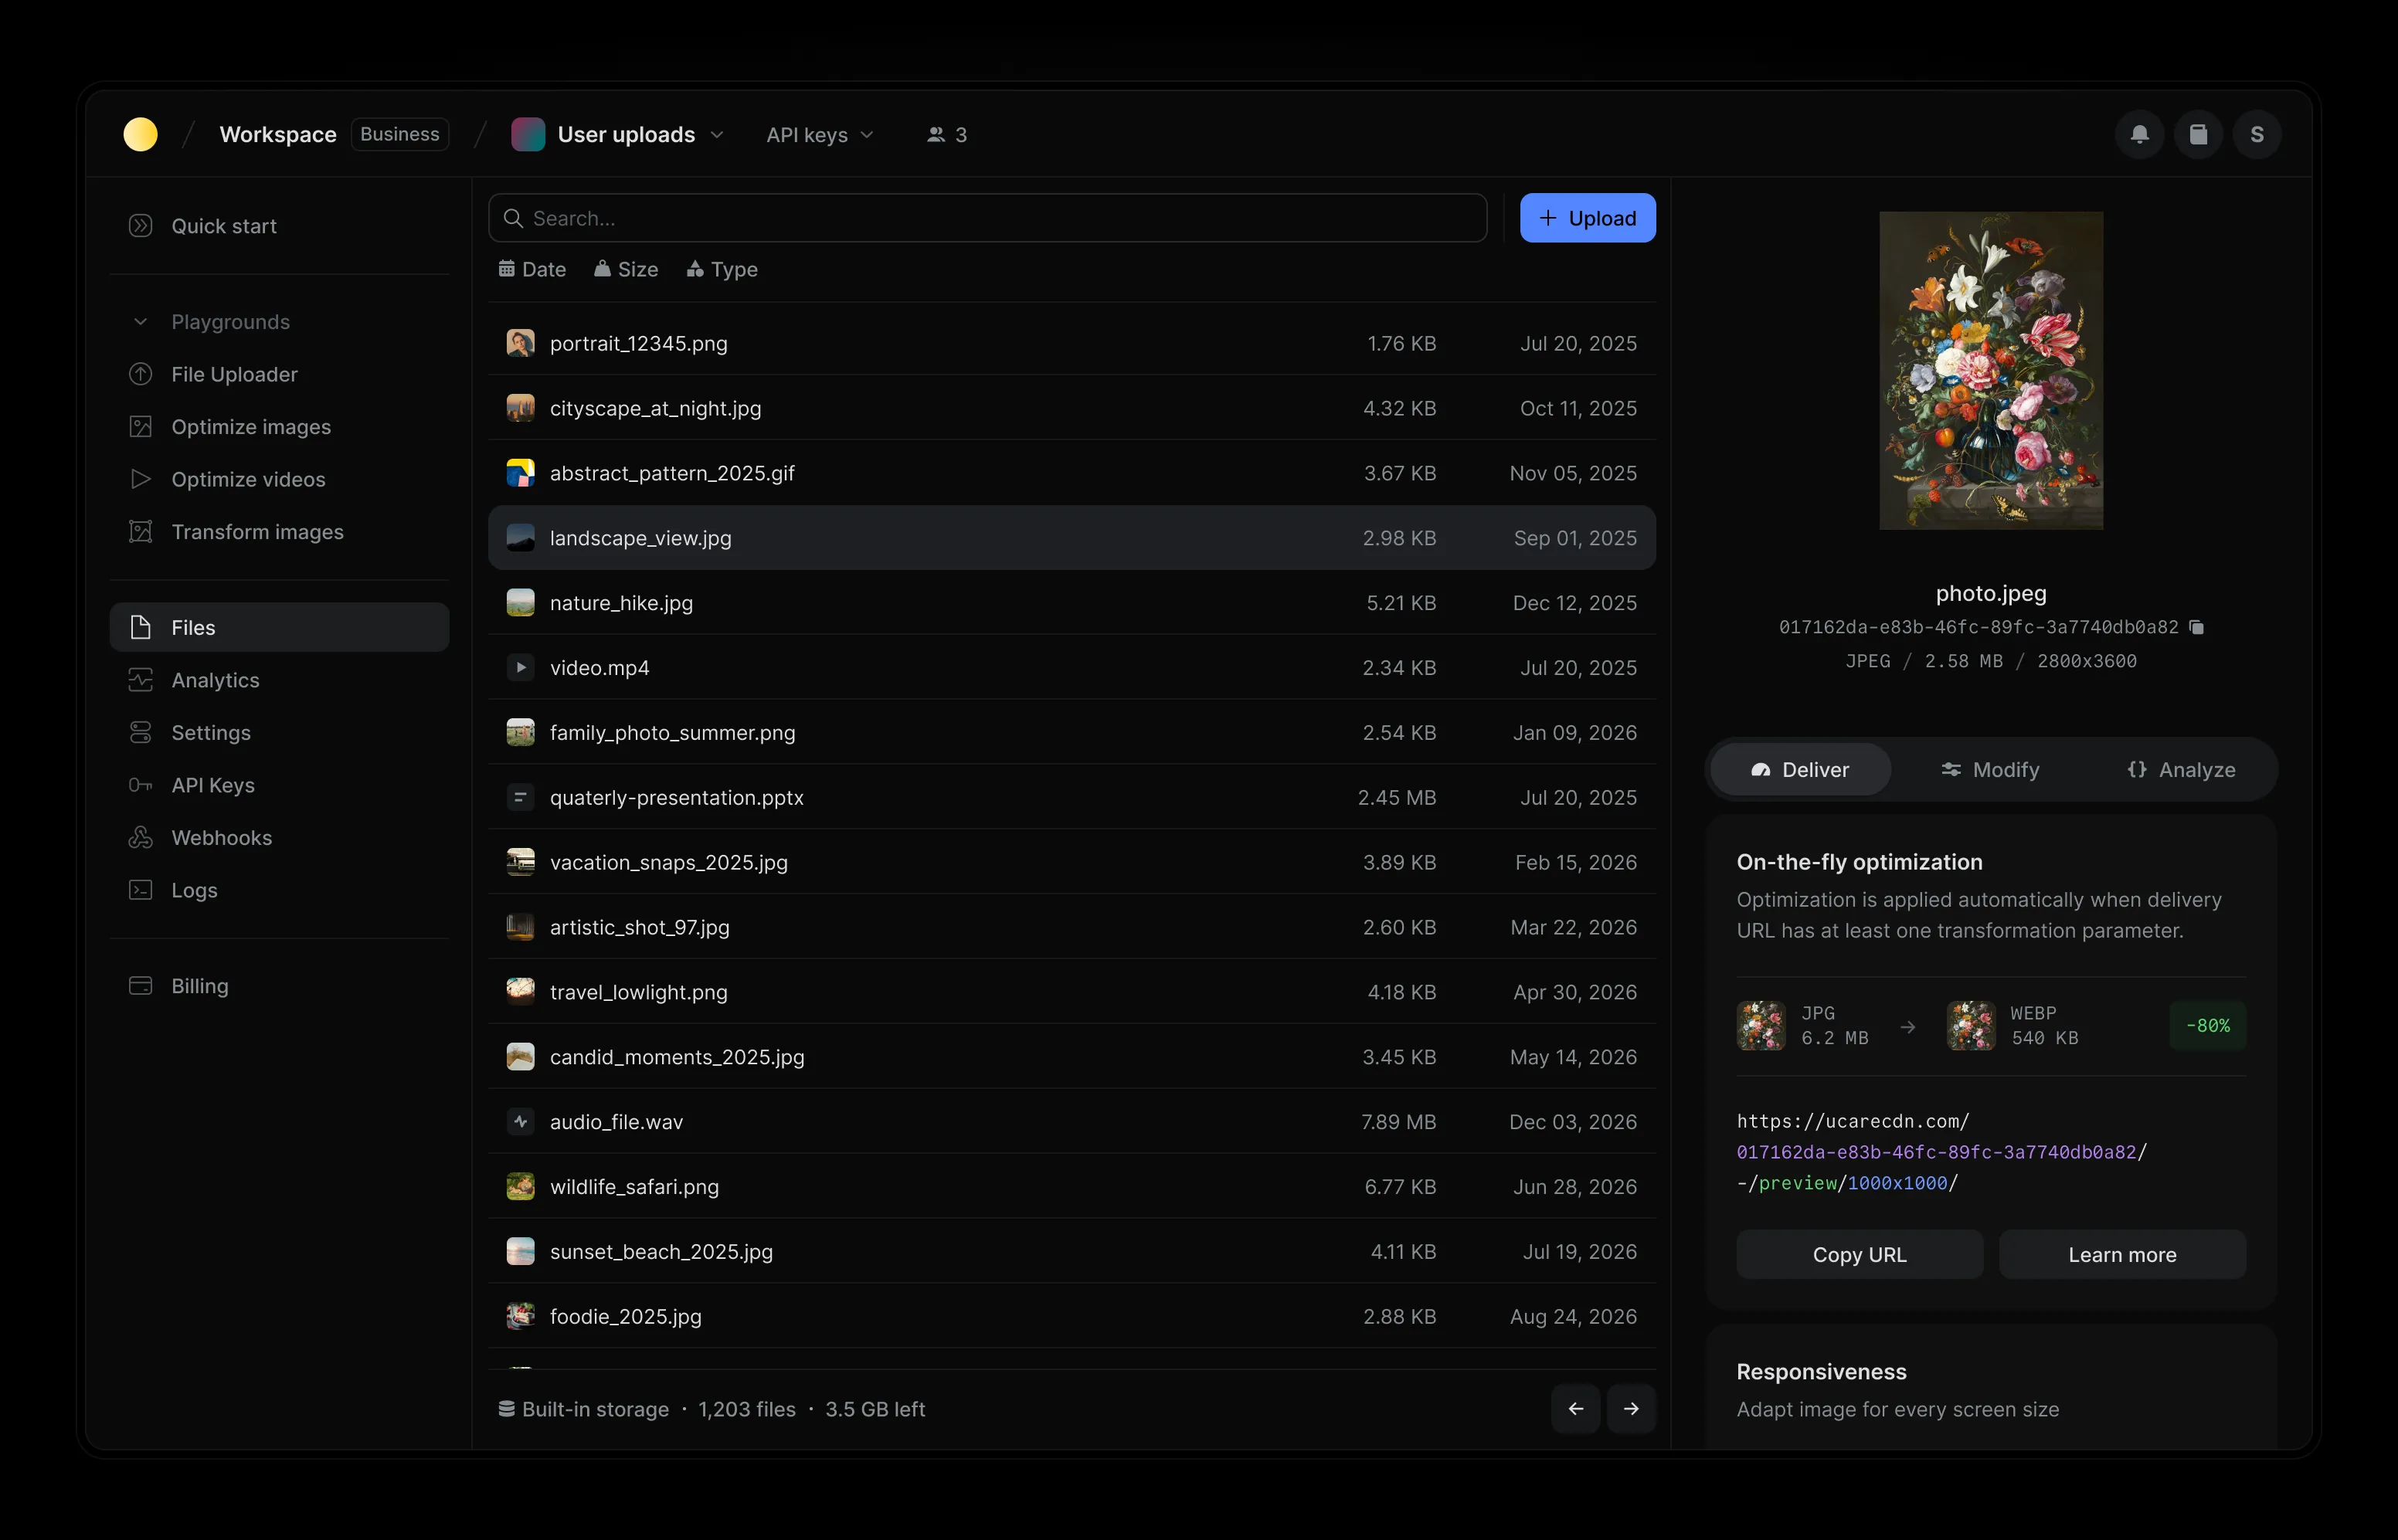Image resolution: width=2398 pixels, height=1540 pixels.
Task: Open the Date filter
Action: tap(532, 269)
